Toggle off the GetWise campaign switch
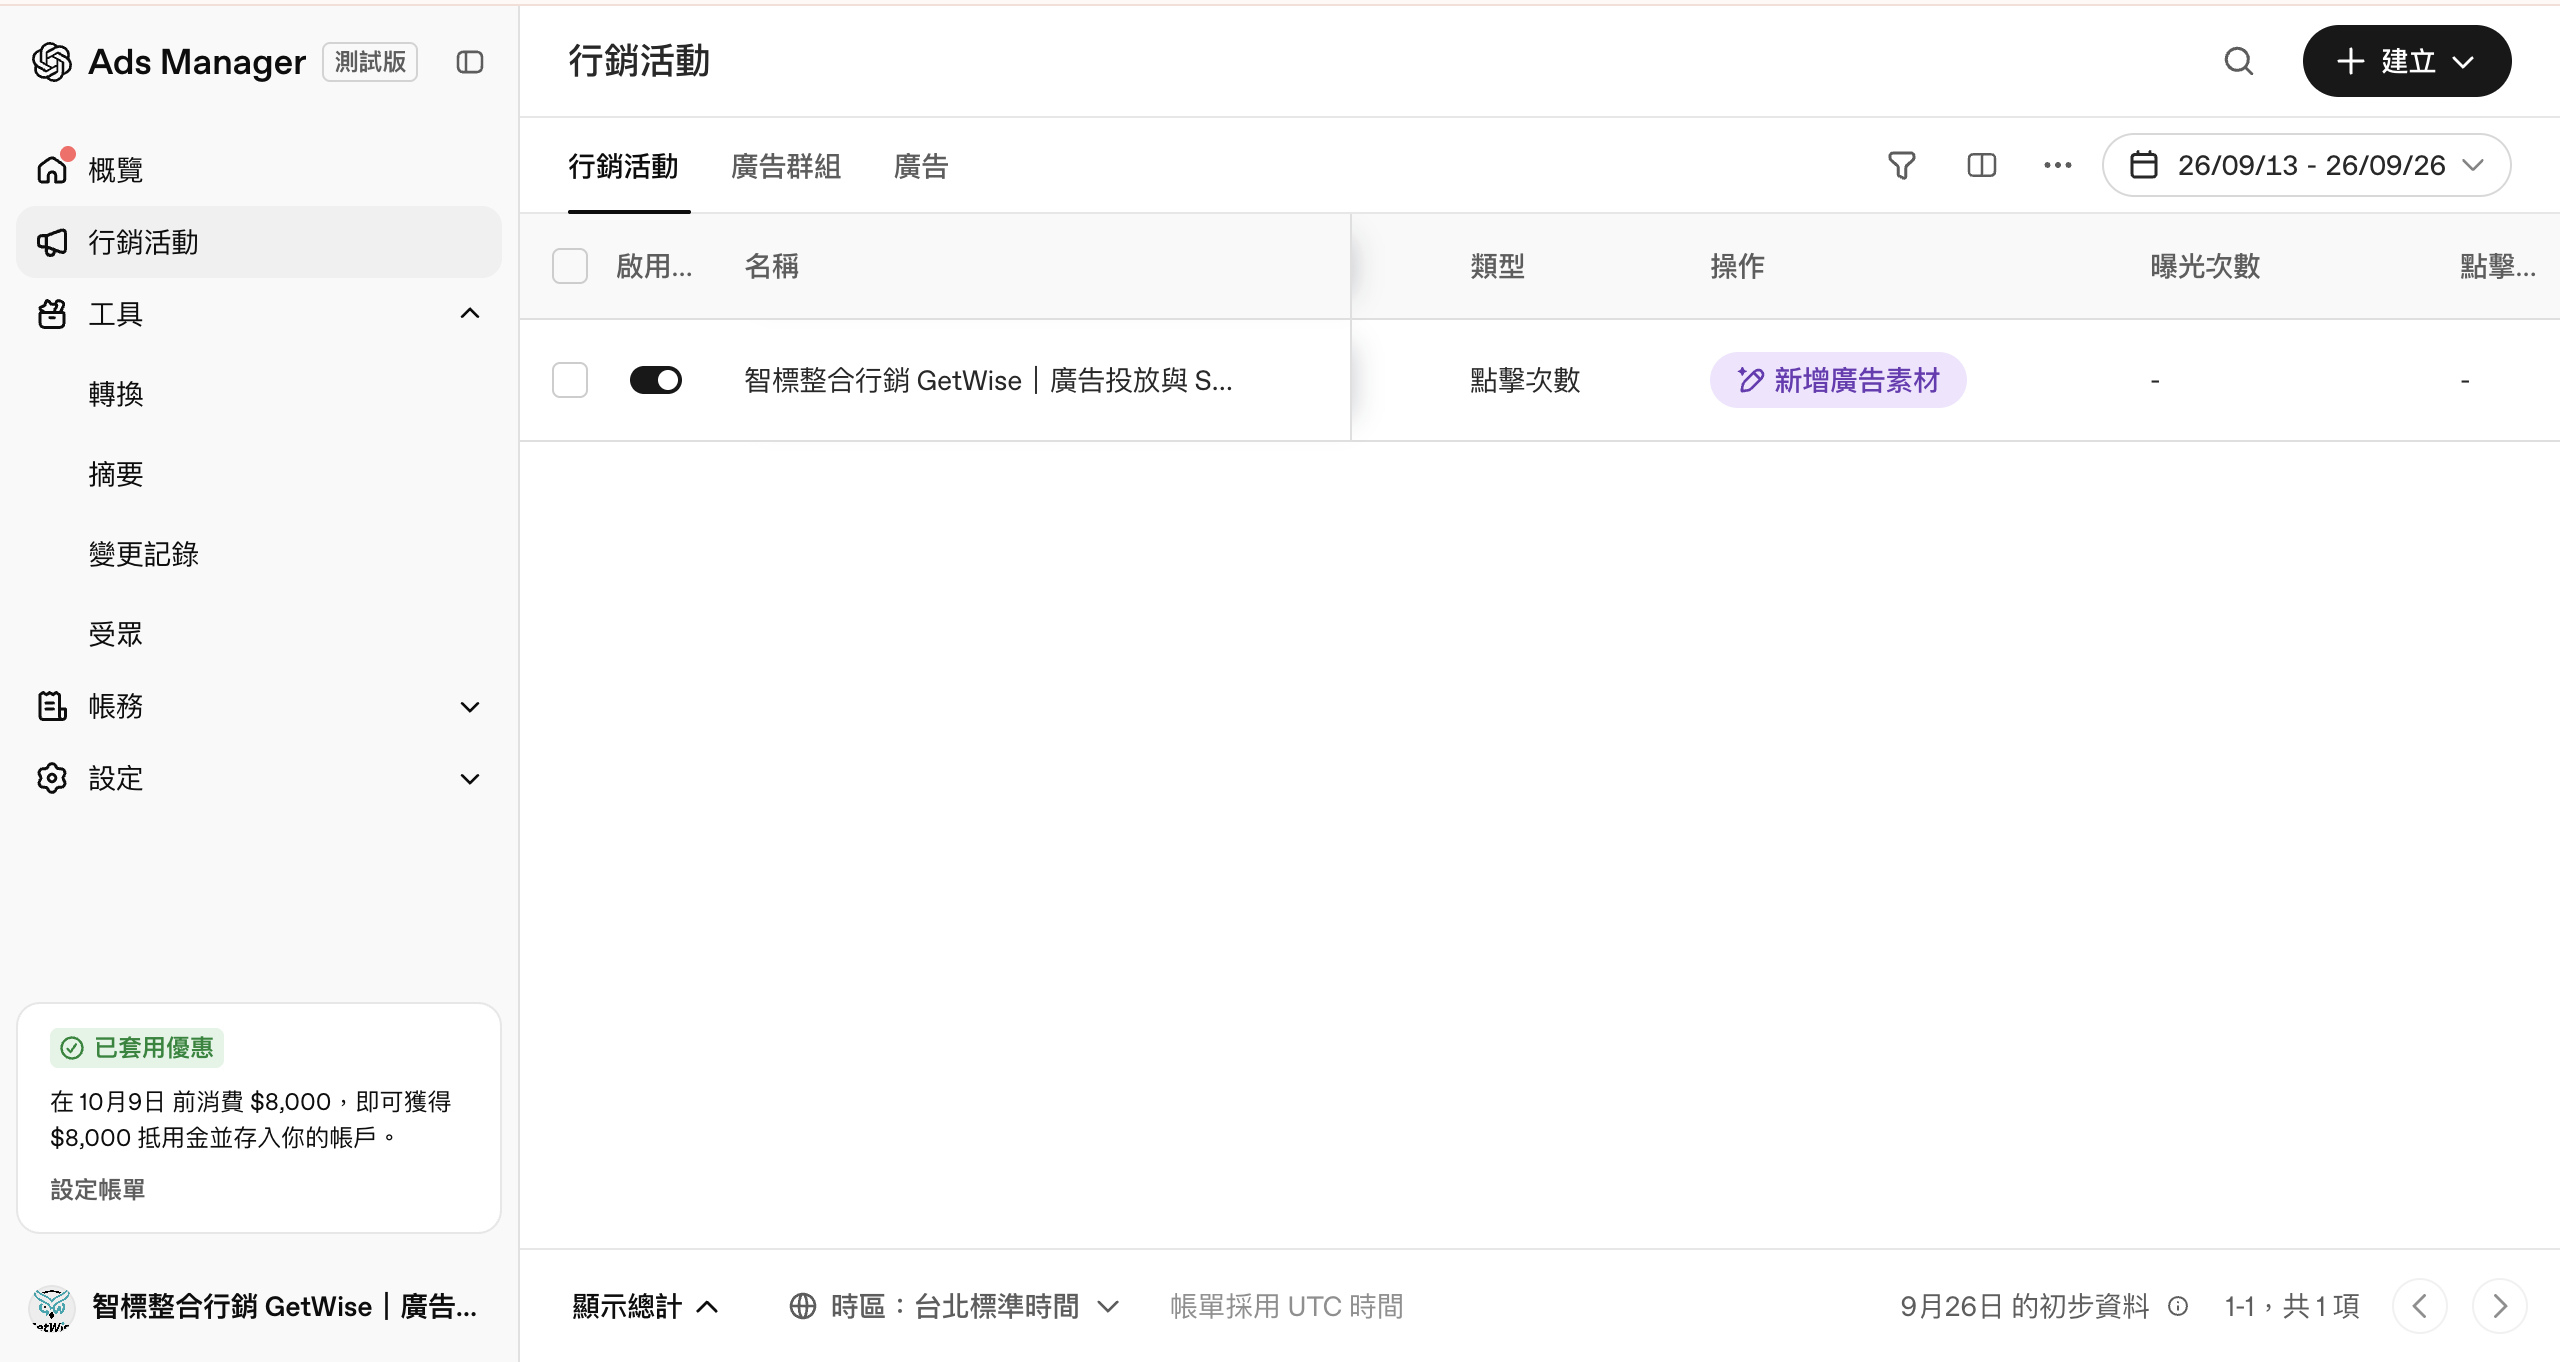Image resolution: width=2560 pixels, height=1362 pixels. pyautogui.click(x=656, y=380)
